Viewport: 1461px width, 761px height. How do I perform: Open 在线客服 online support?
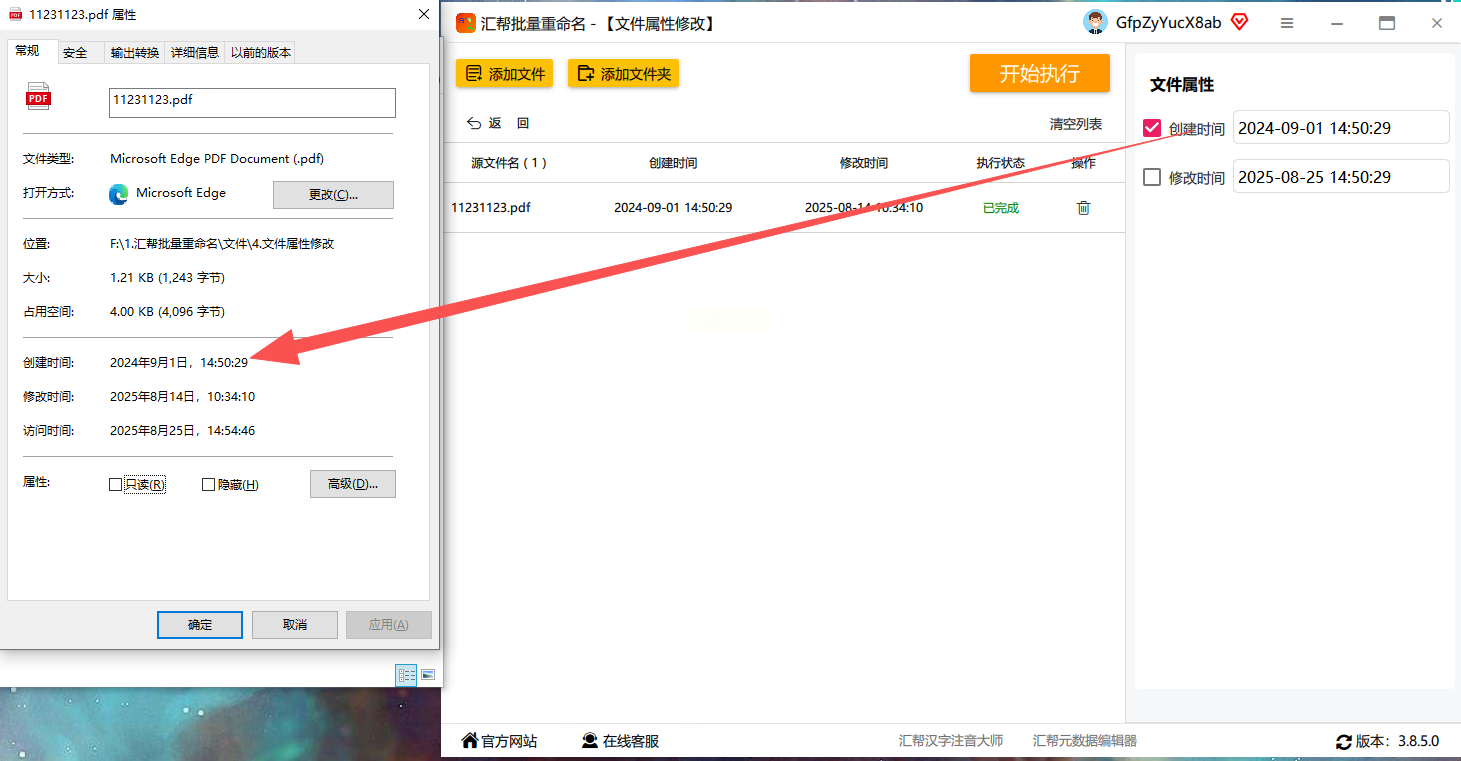tap(620, 741)
